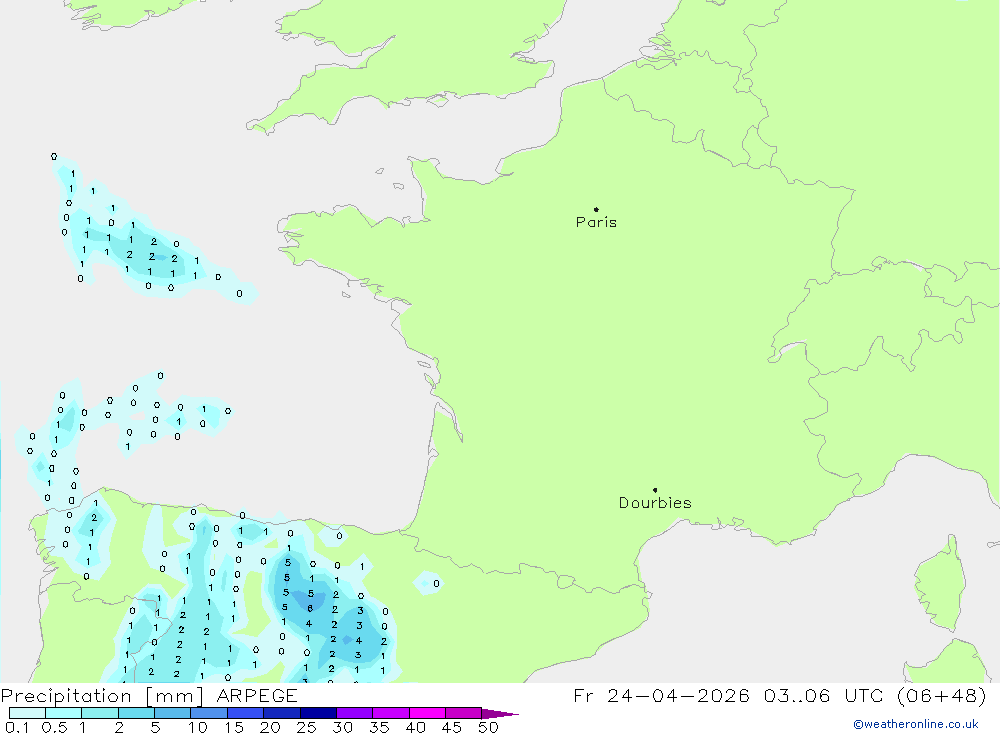
Task: Click the legend scale label '25'
Action: tap(306, 727)
